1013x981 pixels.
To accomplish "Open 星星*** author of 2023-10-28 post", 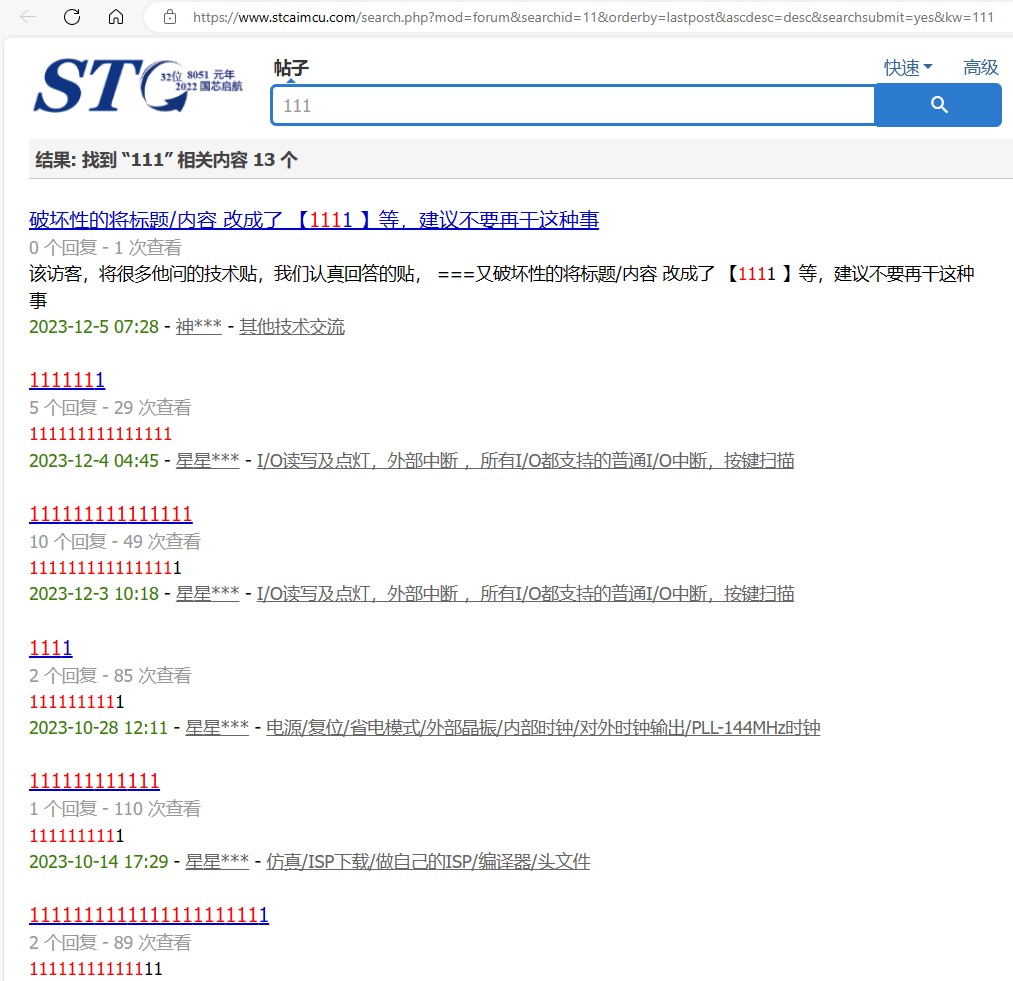I will (x=217, y=728).
